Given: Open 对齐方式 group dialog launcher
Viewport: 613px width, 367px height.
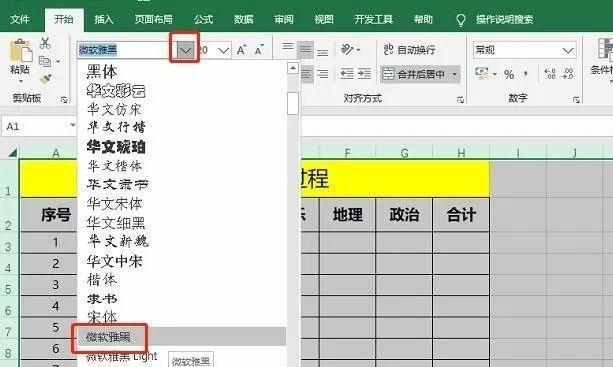Looking at the screenshot, I should (x=460, y=100).
